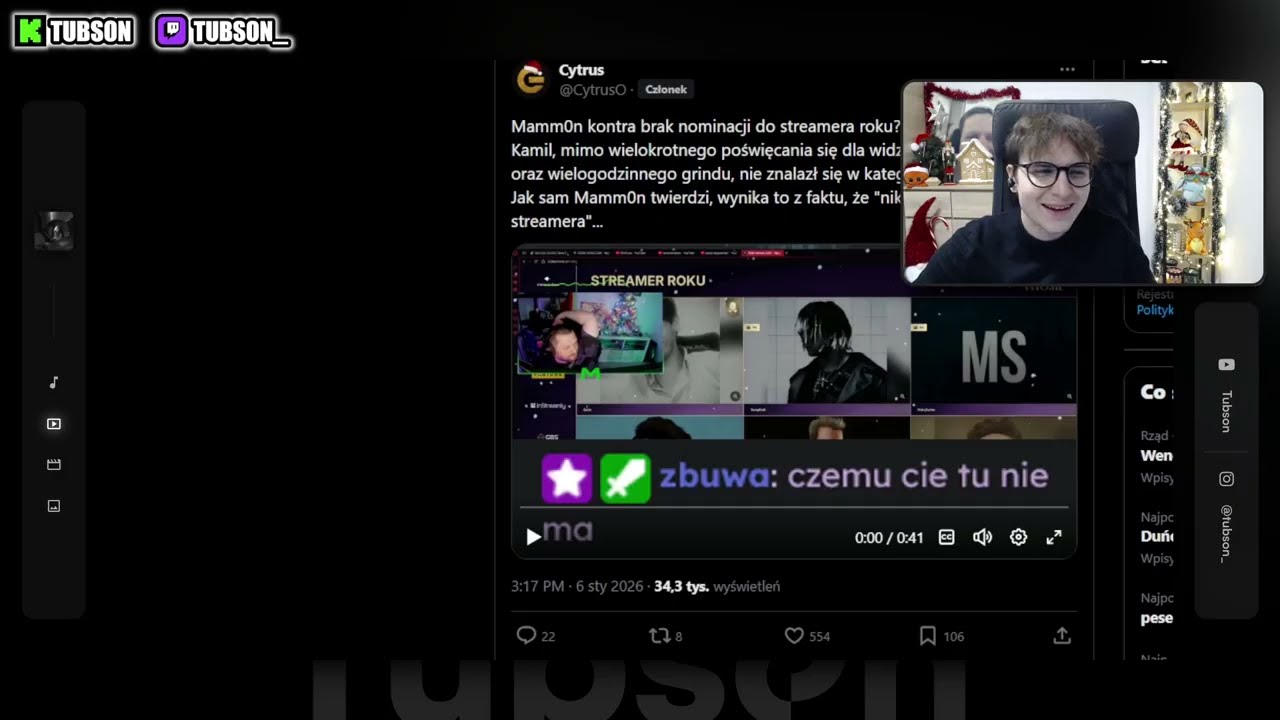Click the Polityk link in sidebar
This screenshot has height=720, width=1280.
point(1155,310)
